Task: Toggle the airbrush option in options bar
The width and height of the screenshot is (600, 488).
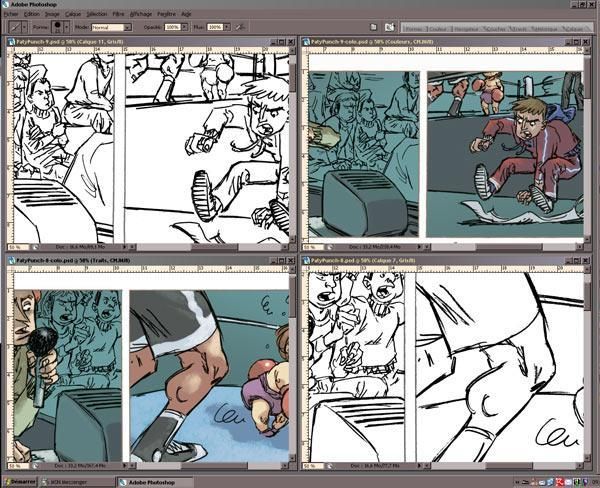Action: [x=240, y=27]
